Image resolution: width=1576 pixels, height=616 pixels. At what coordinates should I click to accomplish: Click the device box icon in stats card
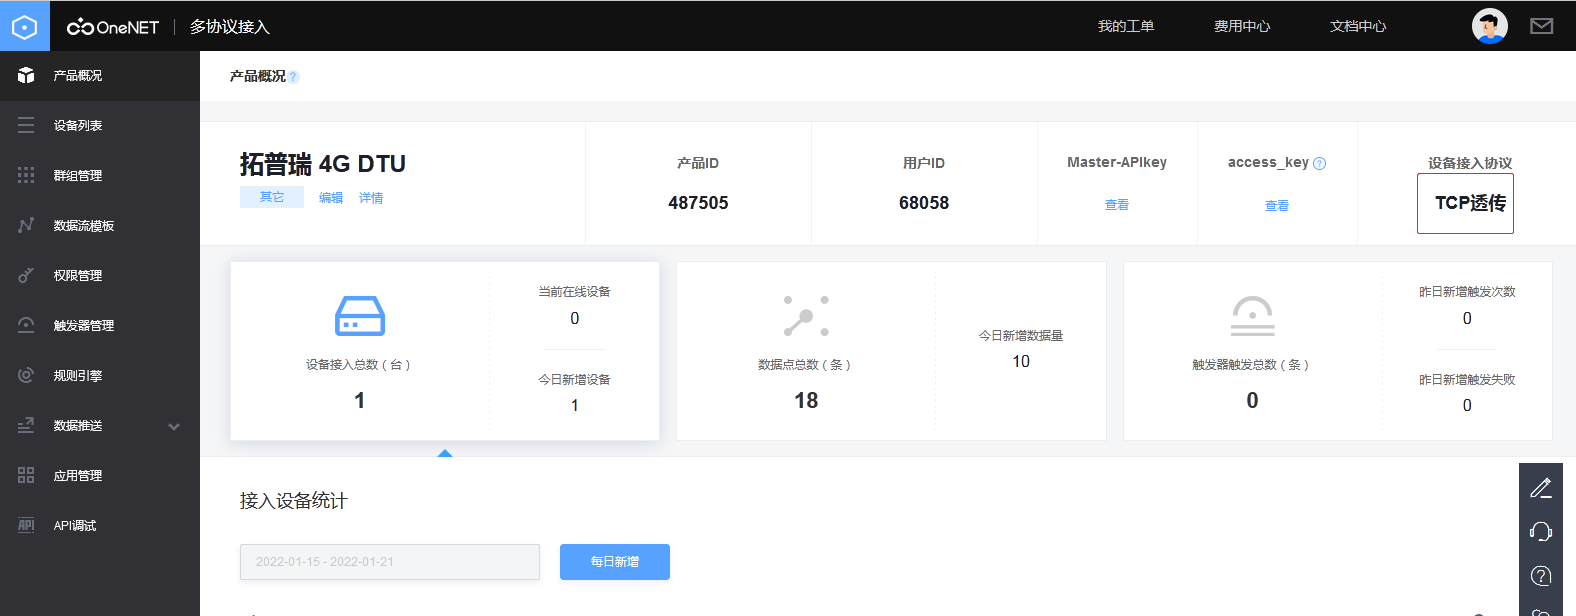(x=360, y=316)
